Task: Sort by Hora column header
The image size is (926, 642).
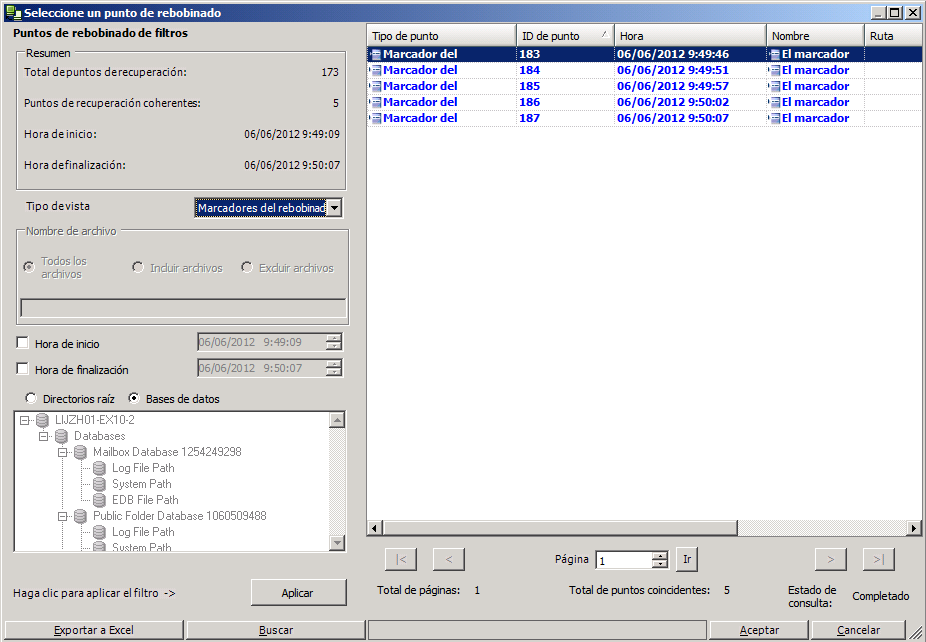Action: 689,36
